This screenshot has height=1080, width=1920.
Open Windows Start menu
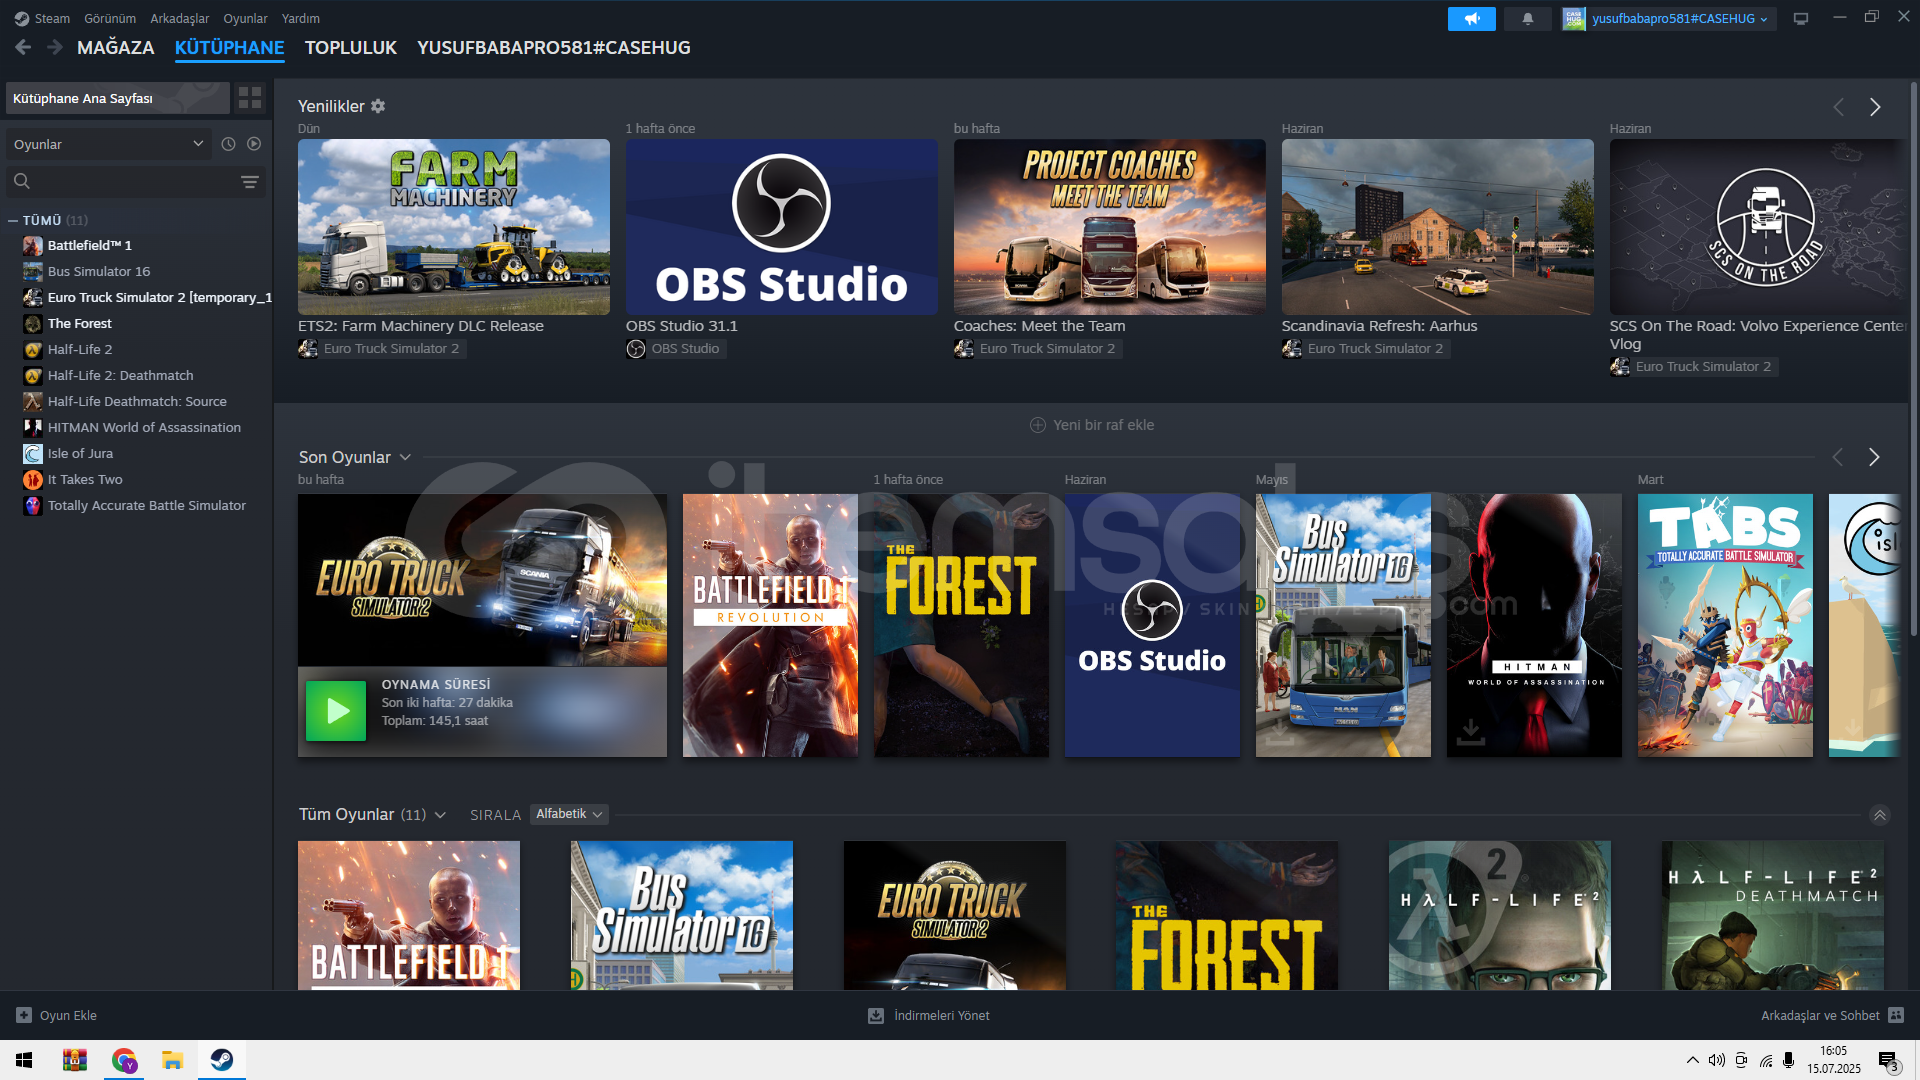[x=24, y=1060]
